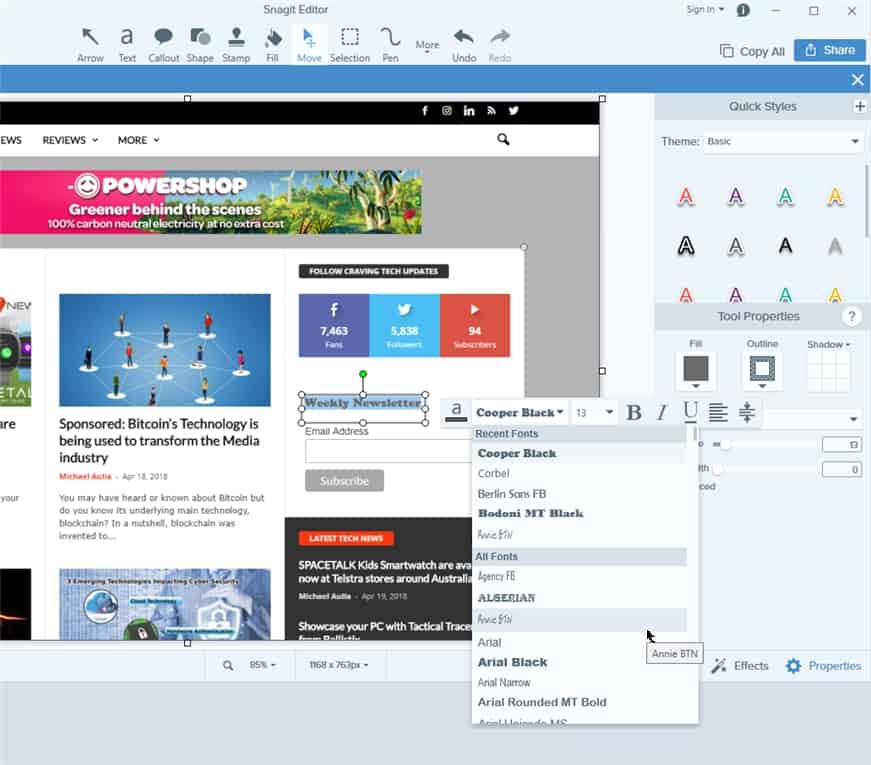Click the Subscribe button on the webpage
The height and width of the screenshot is (765, 871).
(344, 481)
